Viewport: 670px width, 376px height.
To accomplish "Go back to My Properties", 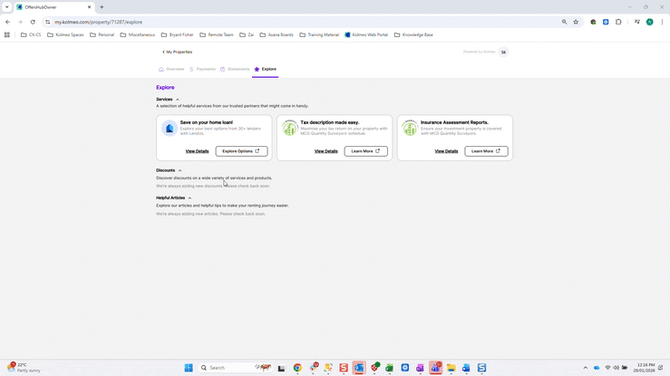I will 177,52.
